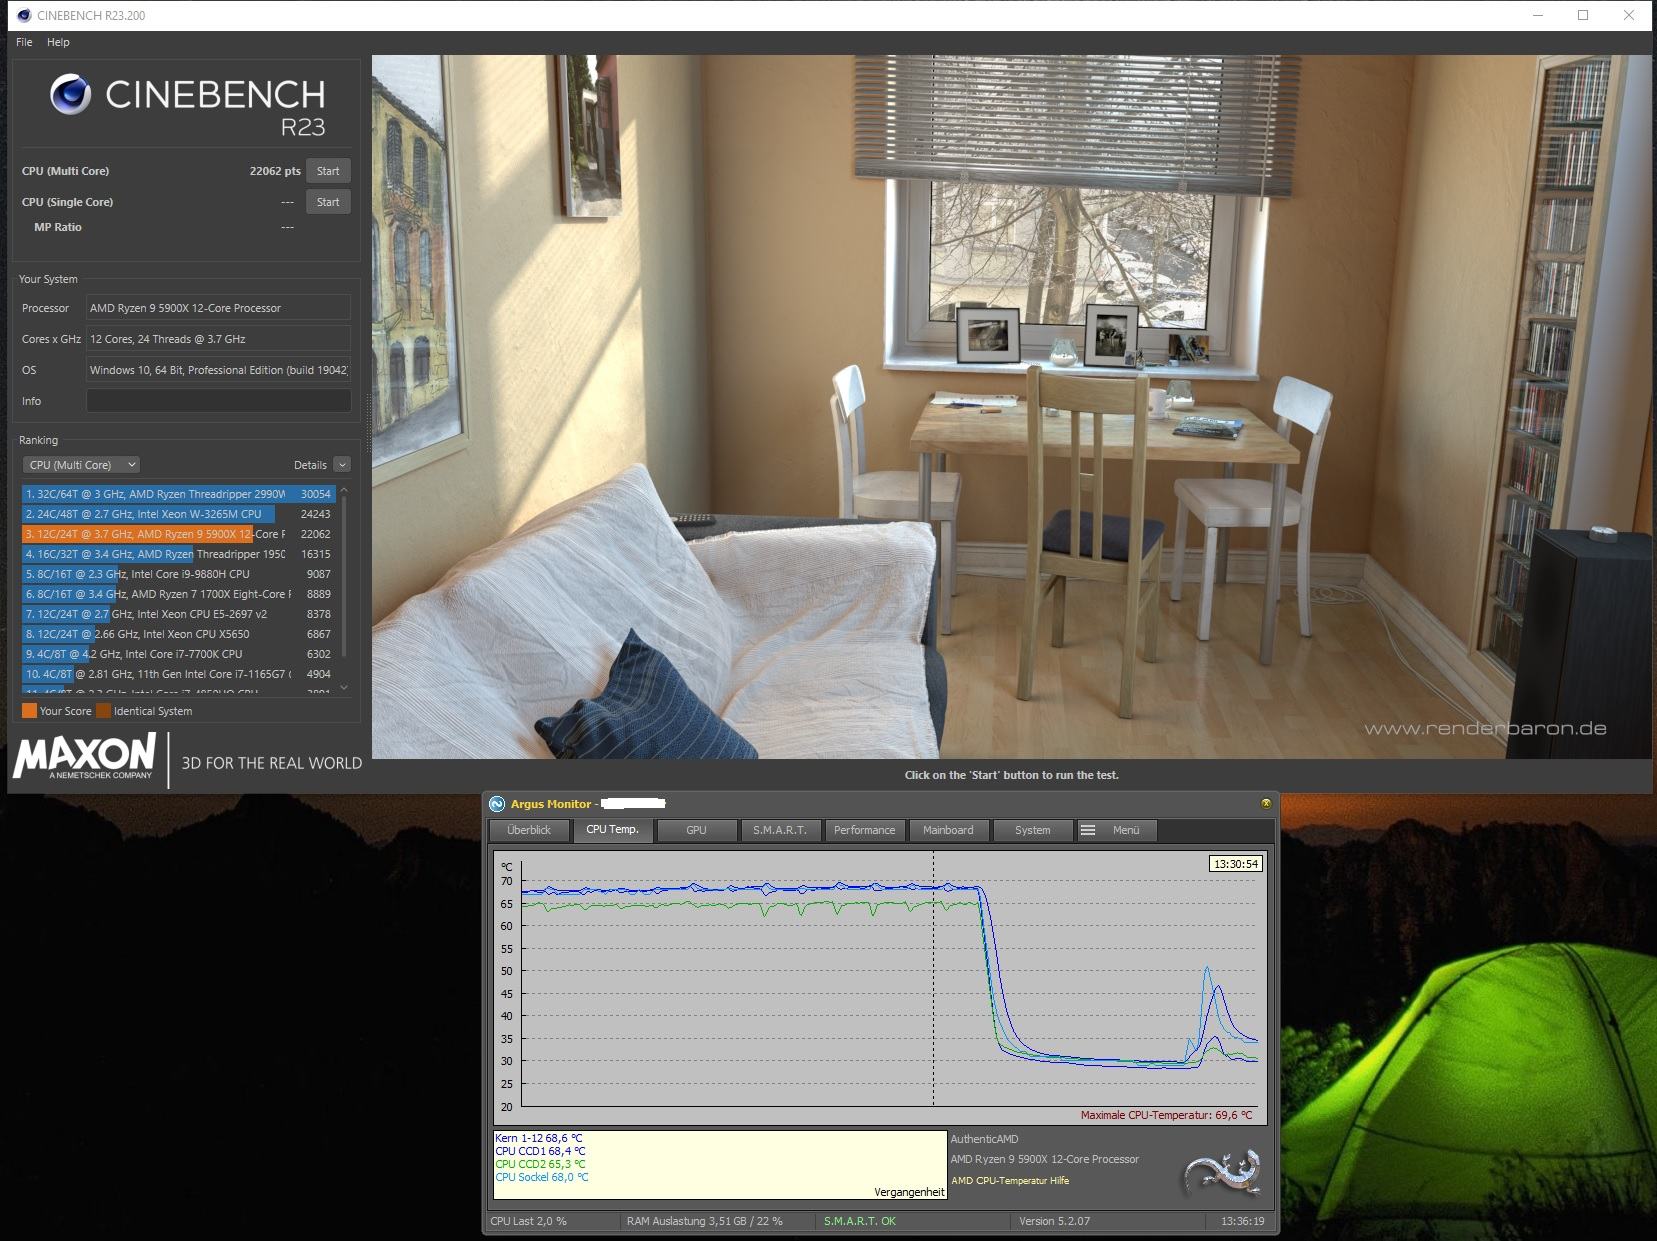The width and height of the screenshot is (1657, 1241).
Task: Select ranking row Intel Xeon CPU X5650
Action: (x=178, y=634)
